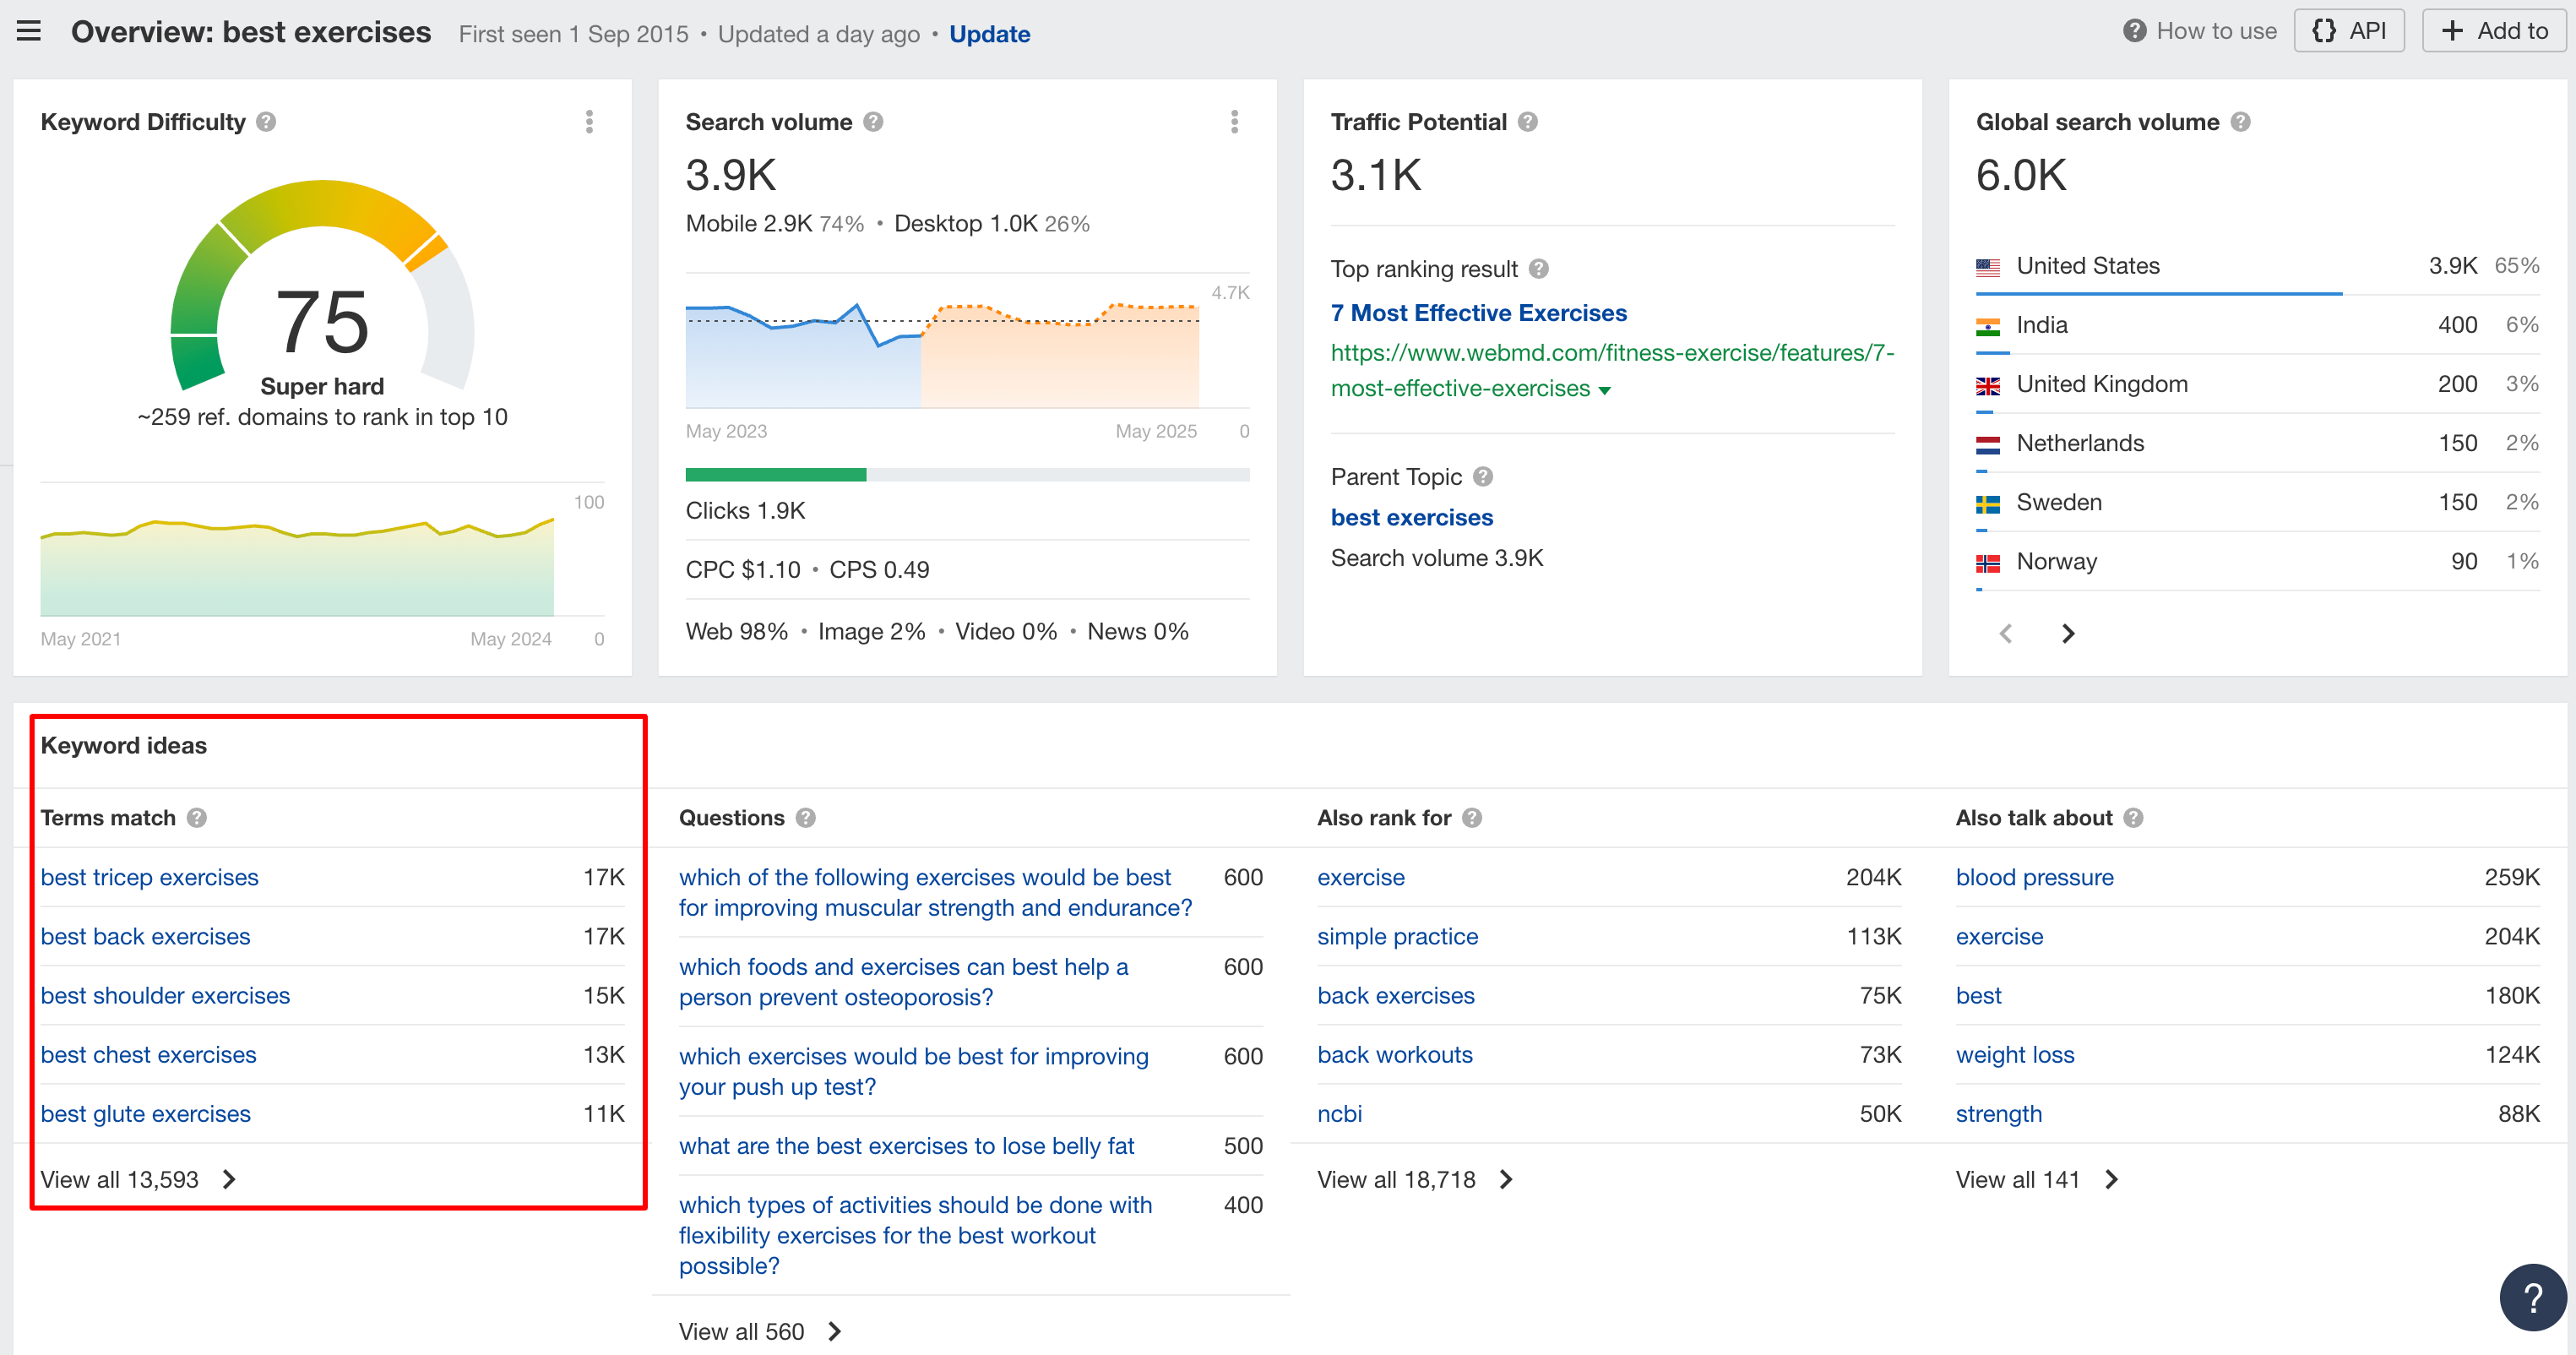Click the green Clicks progress bar

pos(775,475)
